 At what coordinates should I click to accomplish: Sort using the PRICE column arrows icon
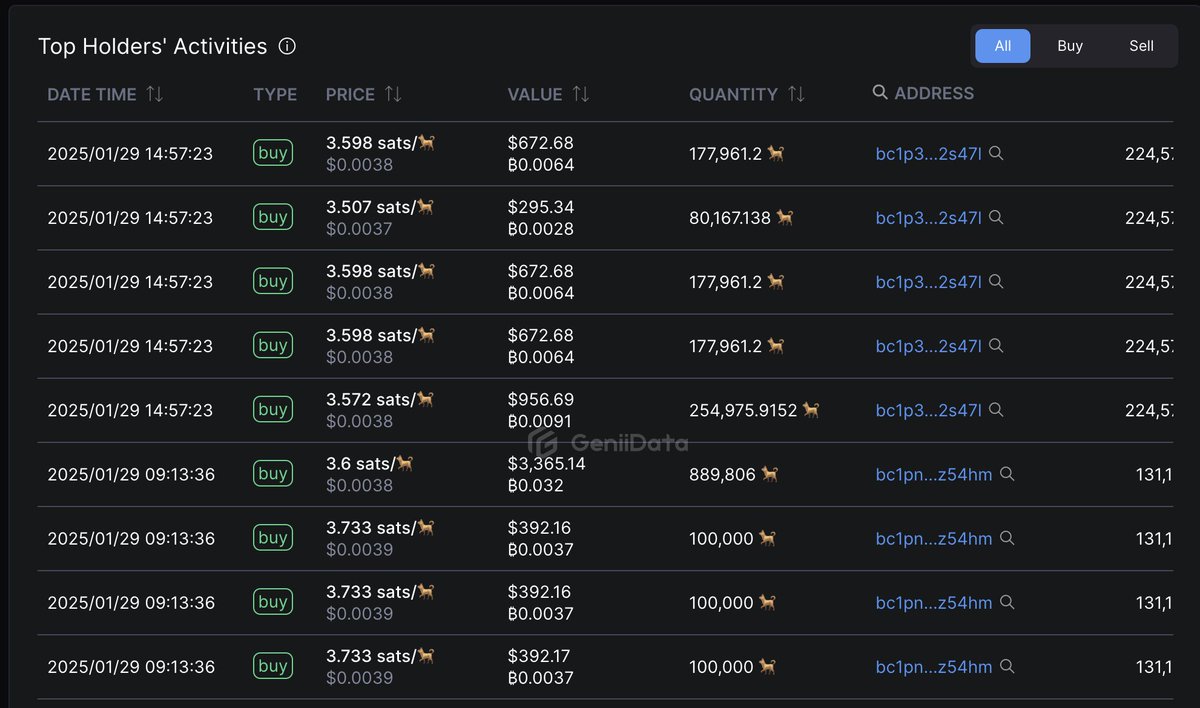pos(393,94)
